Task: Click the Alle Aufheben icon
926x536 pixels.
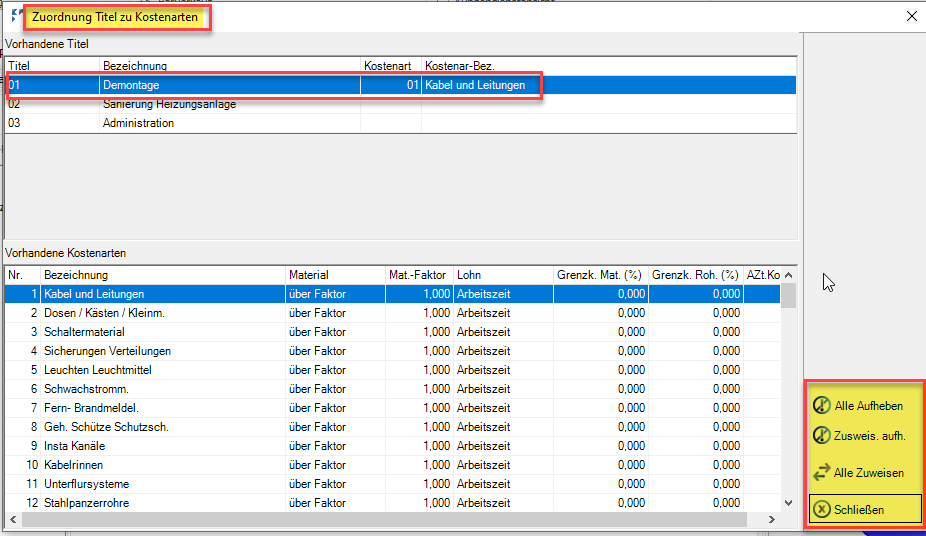Action: (x=822, y=405)
